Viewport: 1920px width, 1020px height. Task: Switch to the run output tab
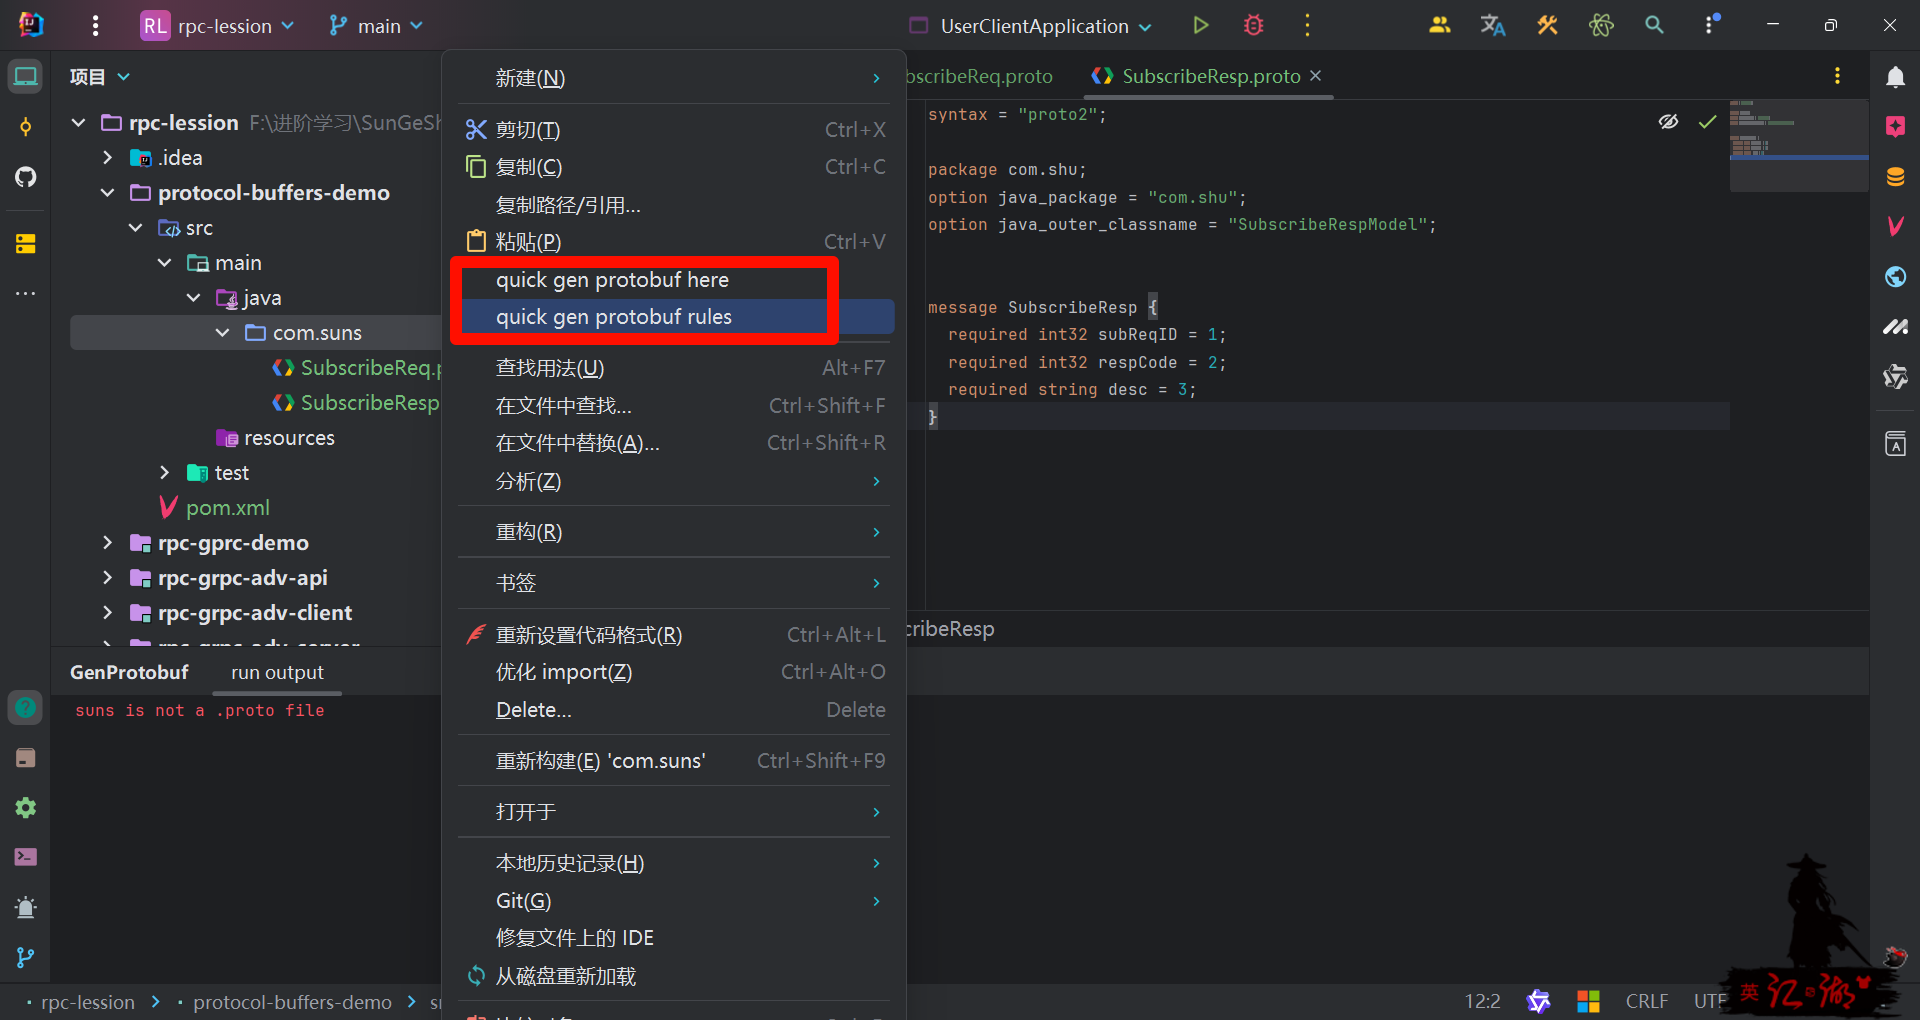(x=277, y=673)
